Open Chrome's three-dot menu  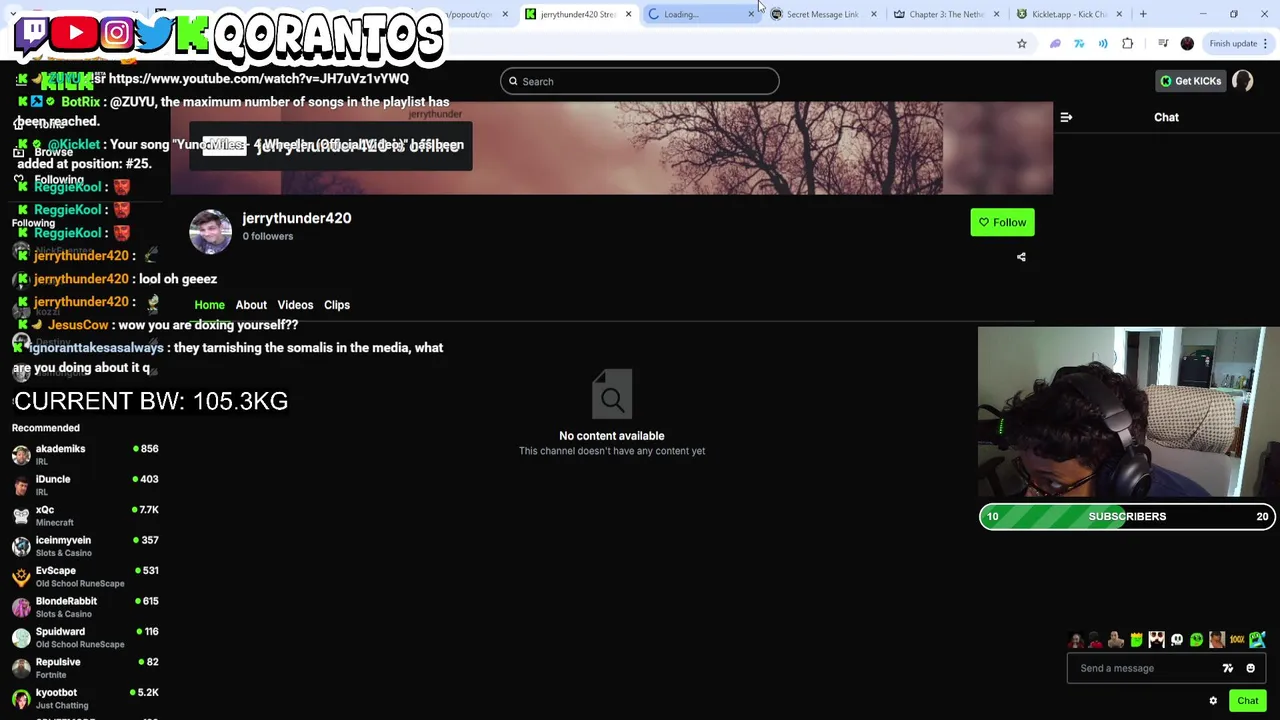coord(1265,43)
